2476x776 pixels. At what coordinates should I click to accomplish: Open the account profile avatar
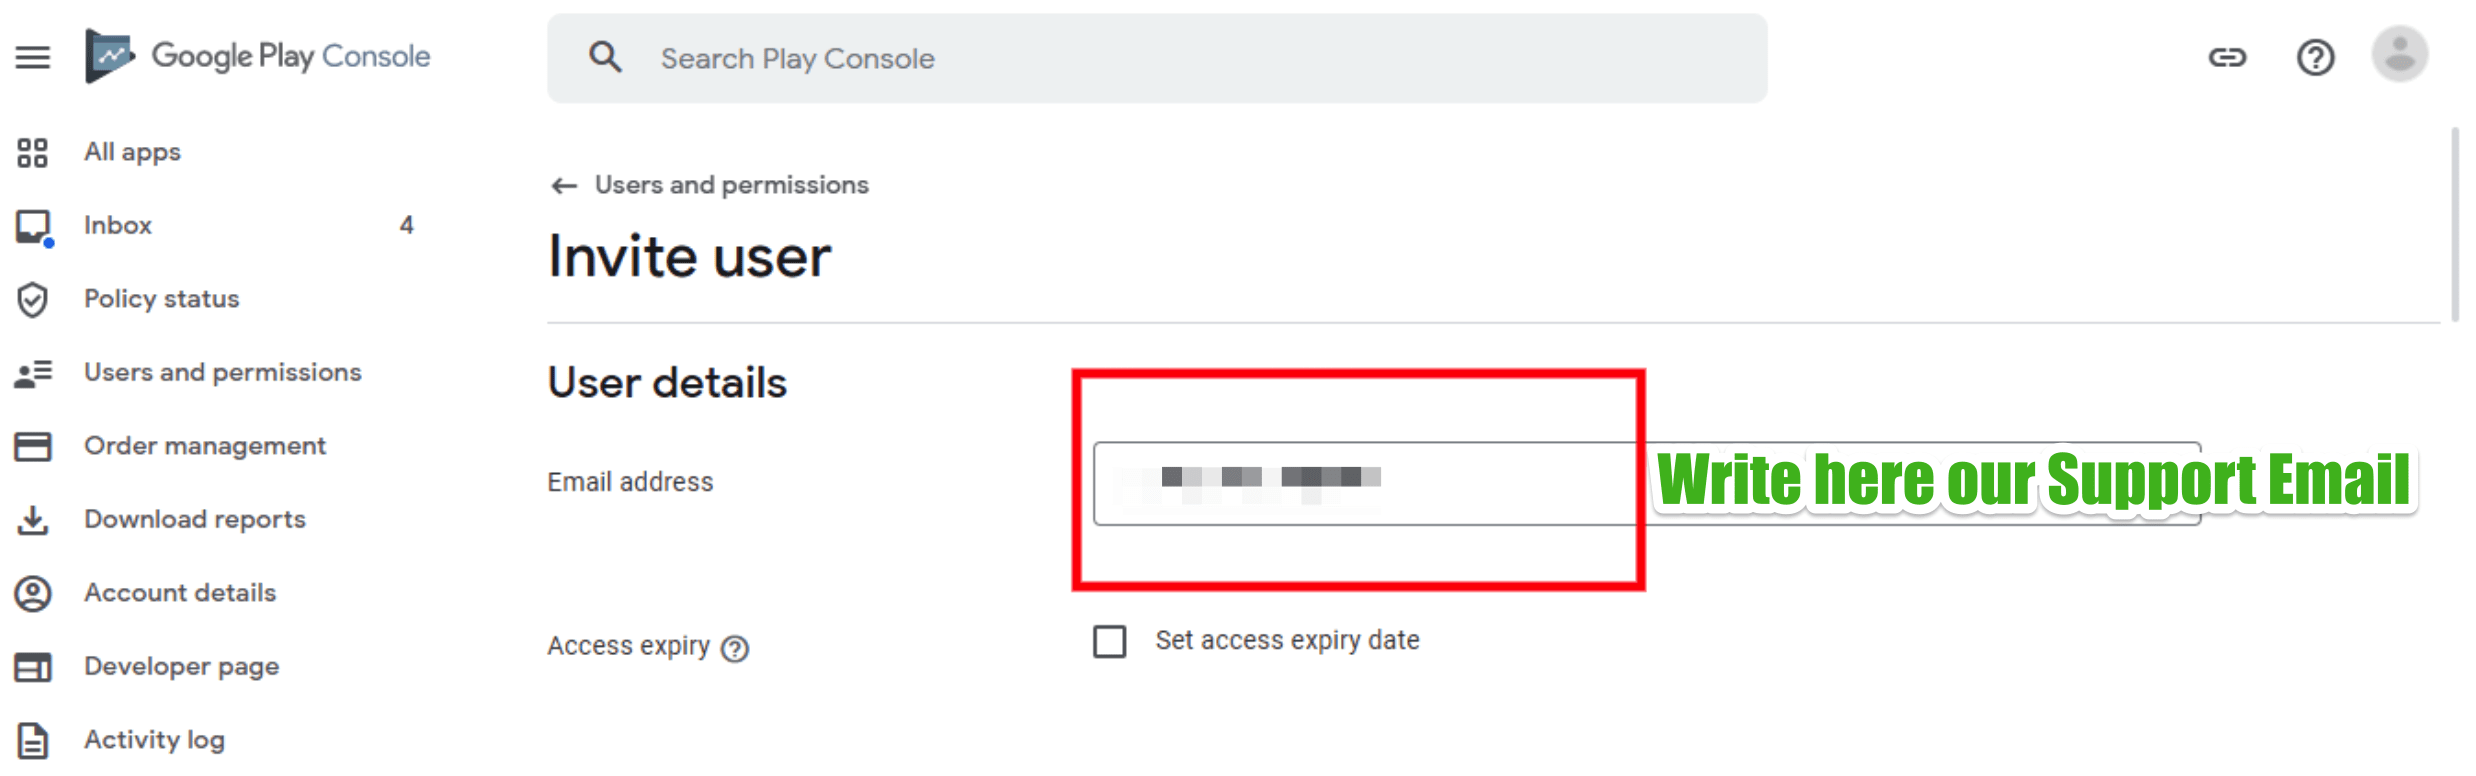[2400, 54]
